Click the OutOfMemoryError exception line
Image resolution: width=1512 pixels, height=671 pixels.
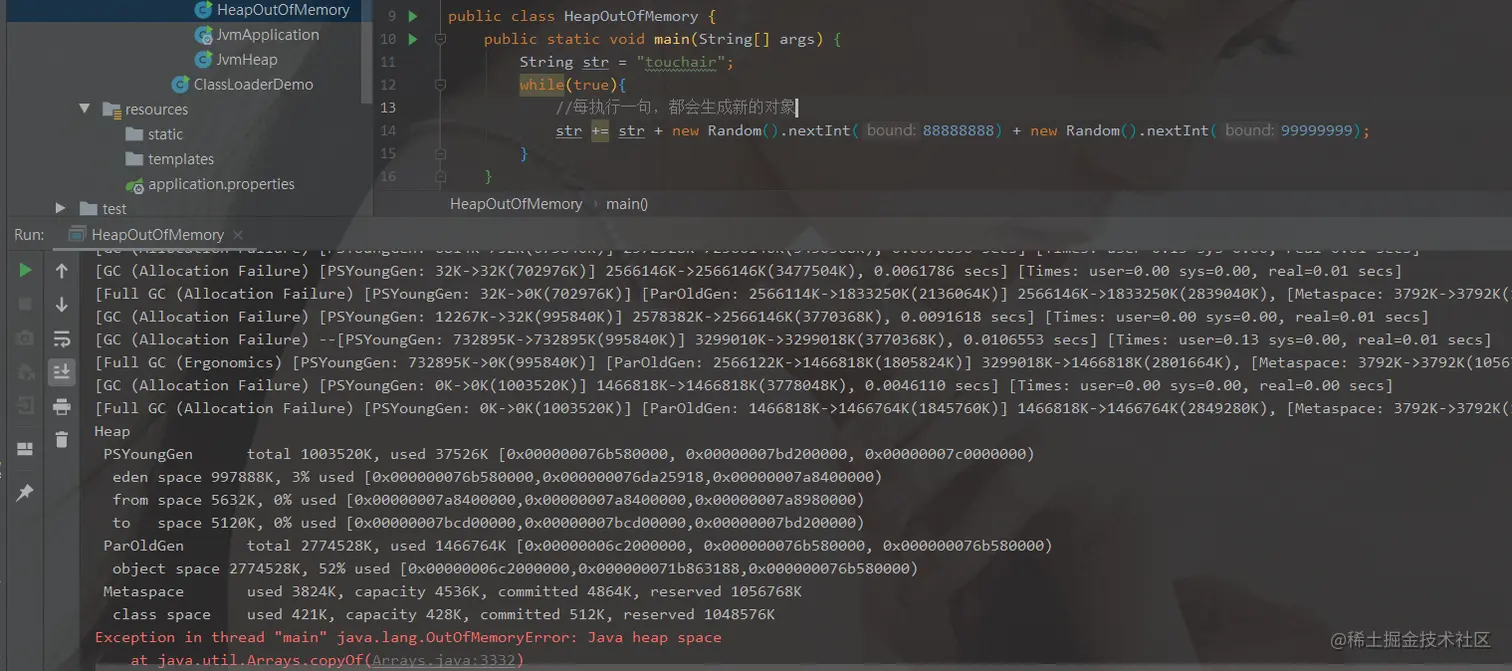point(408,637)
